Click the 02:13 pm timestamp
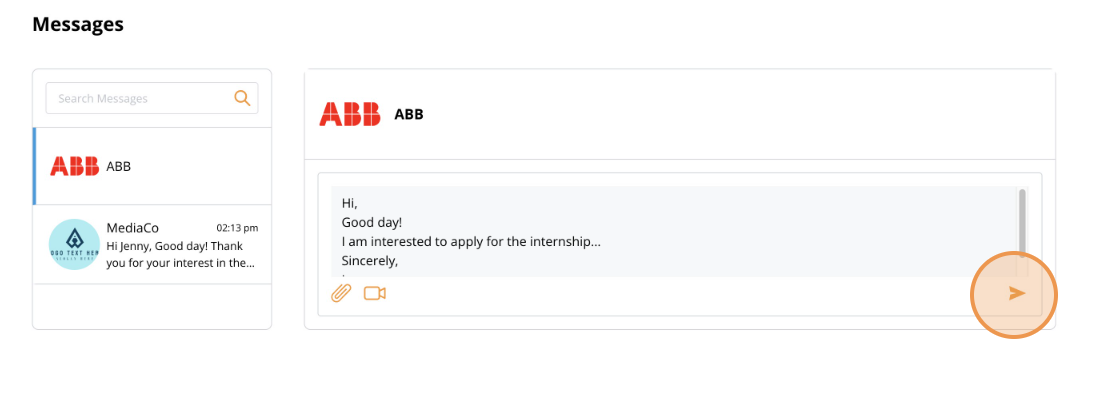 pos(237,228)
